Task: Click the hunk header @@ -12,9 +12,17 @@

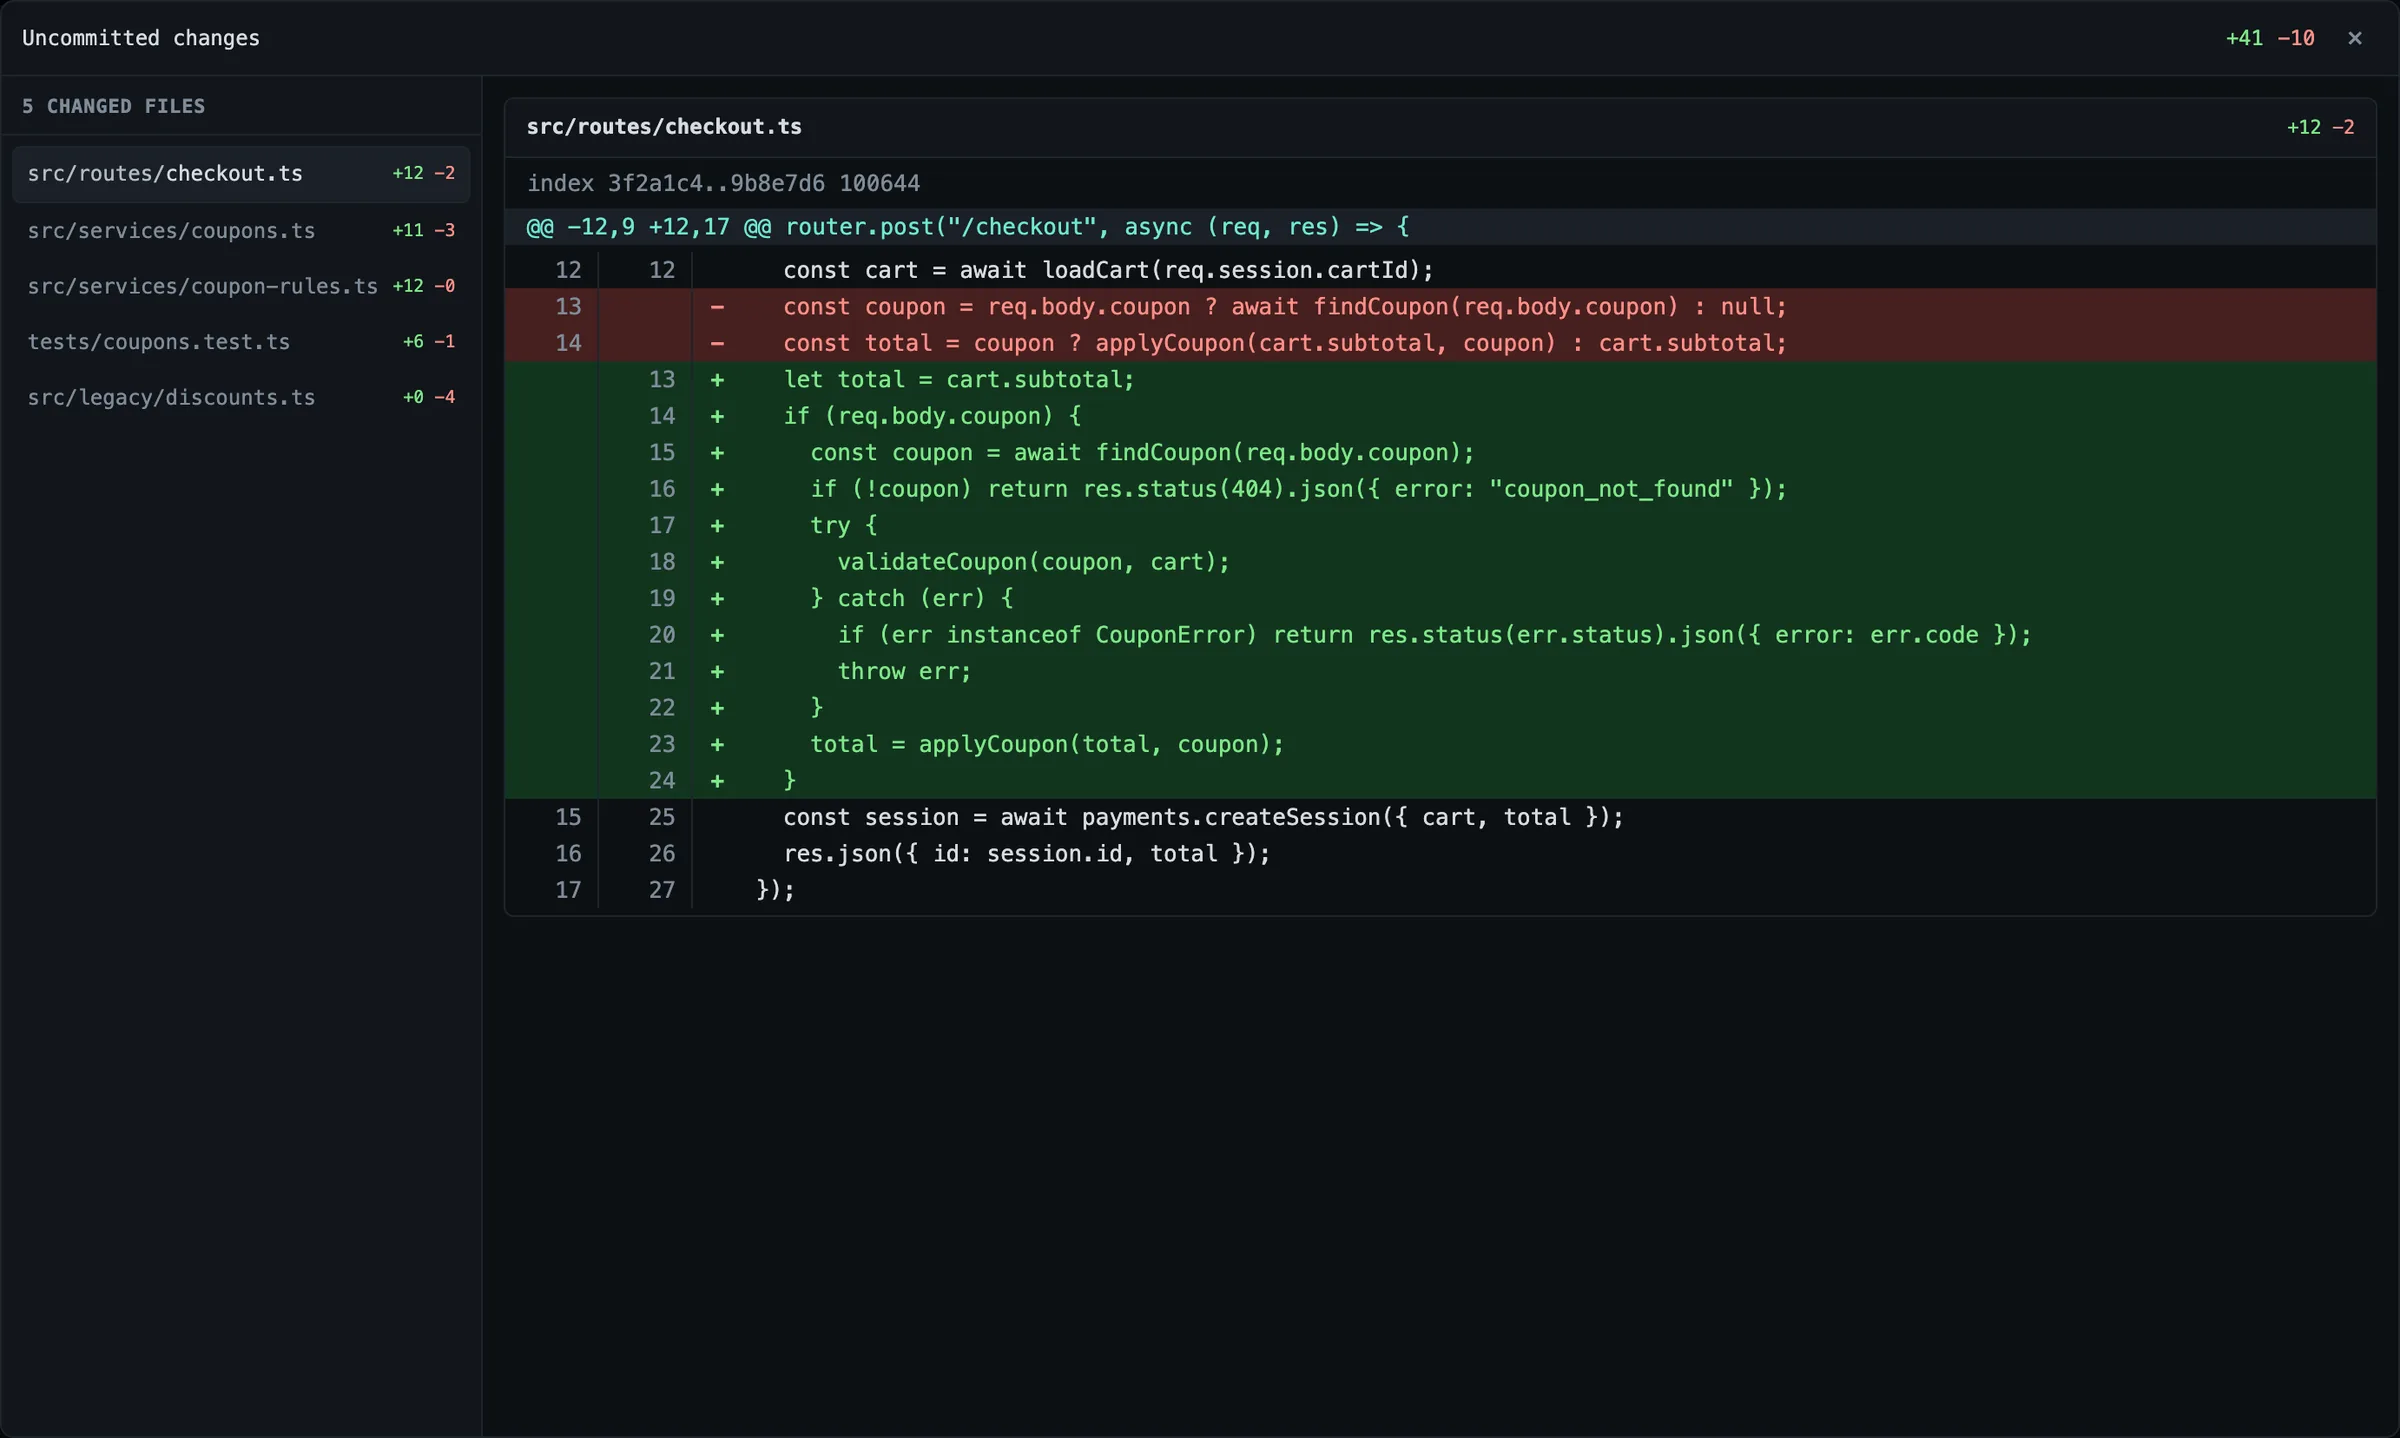Action: pyautogui.click(x=1440, y=227)
